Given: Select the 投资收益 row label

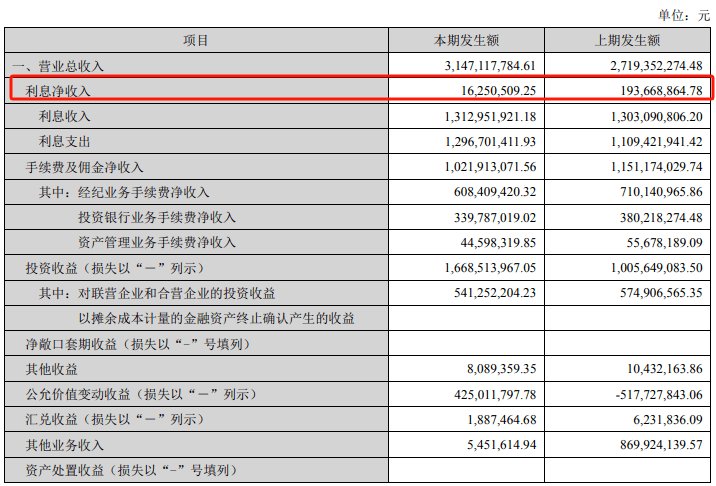Looking at the screenshot, I should (x=115, y=268).
